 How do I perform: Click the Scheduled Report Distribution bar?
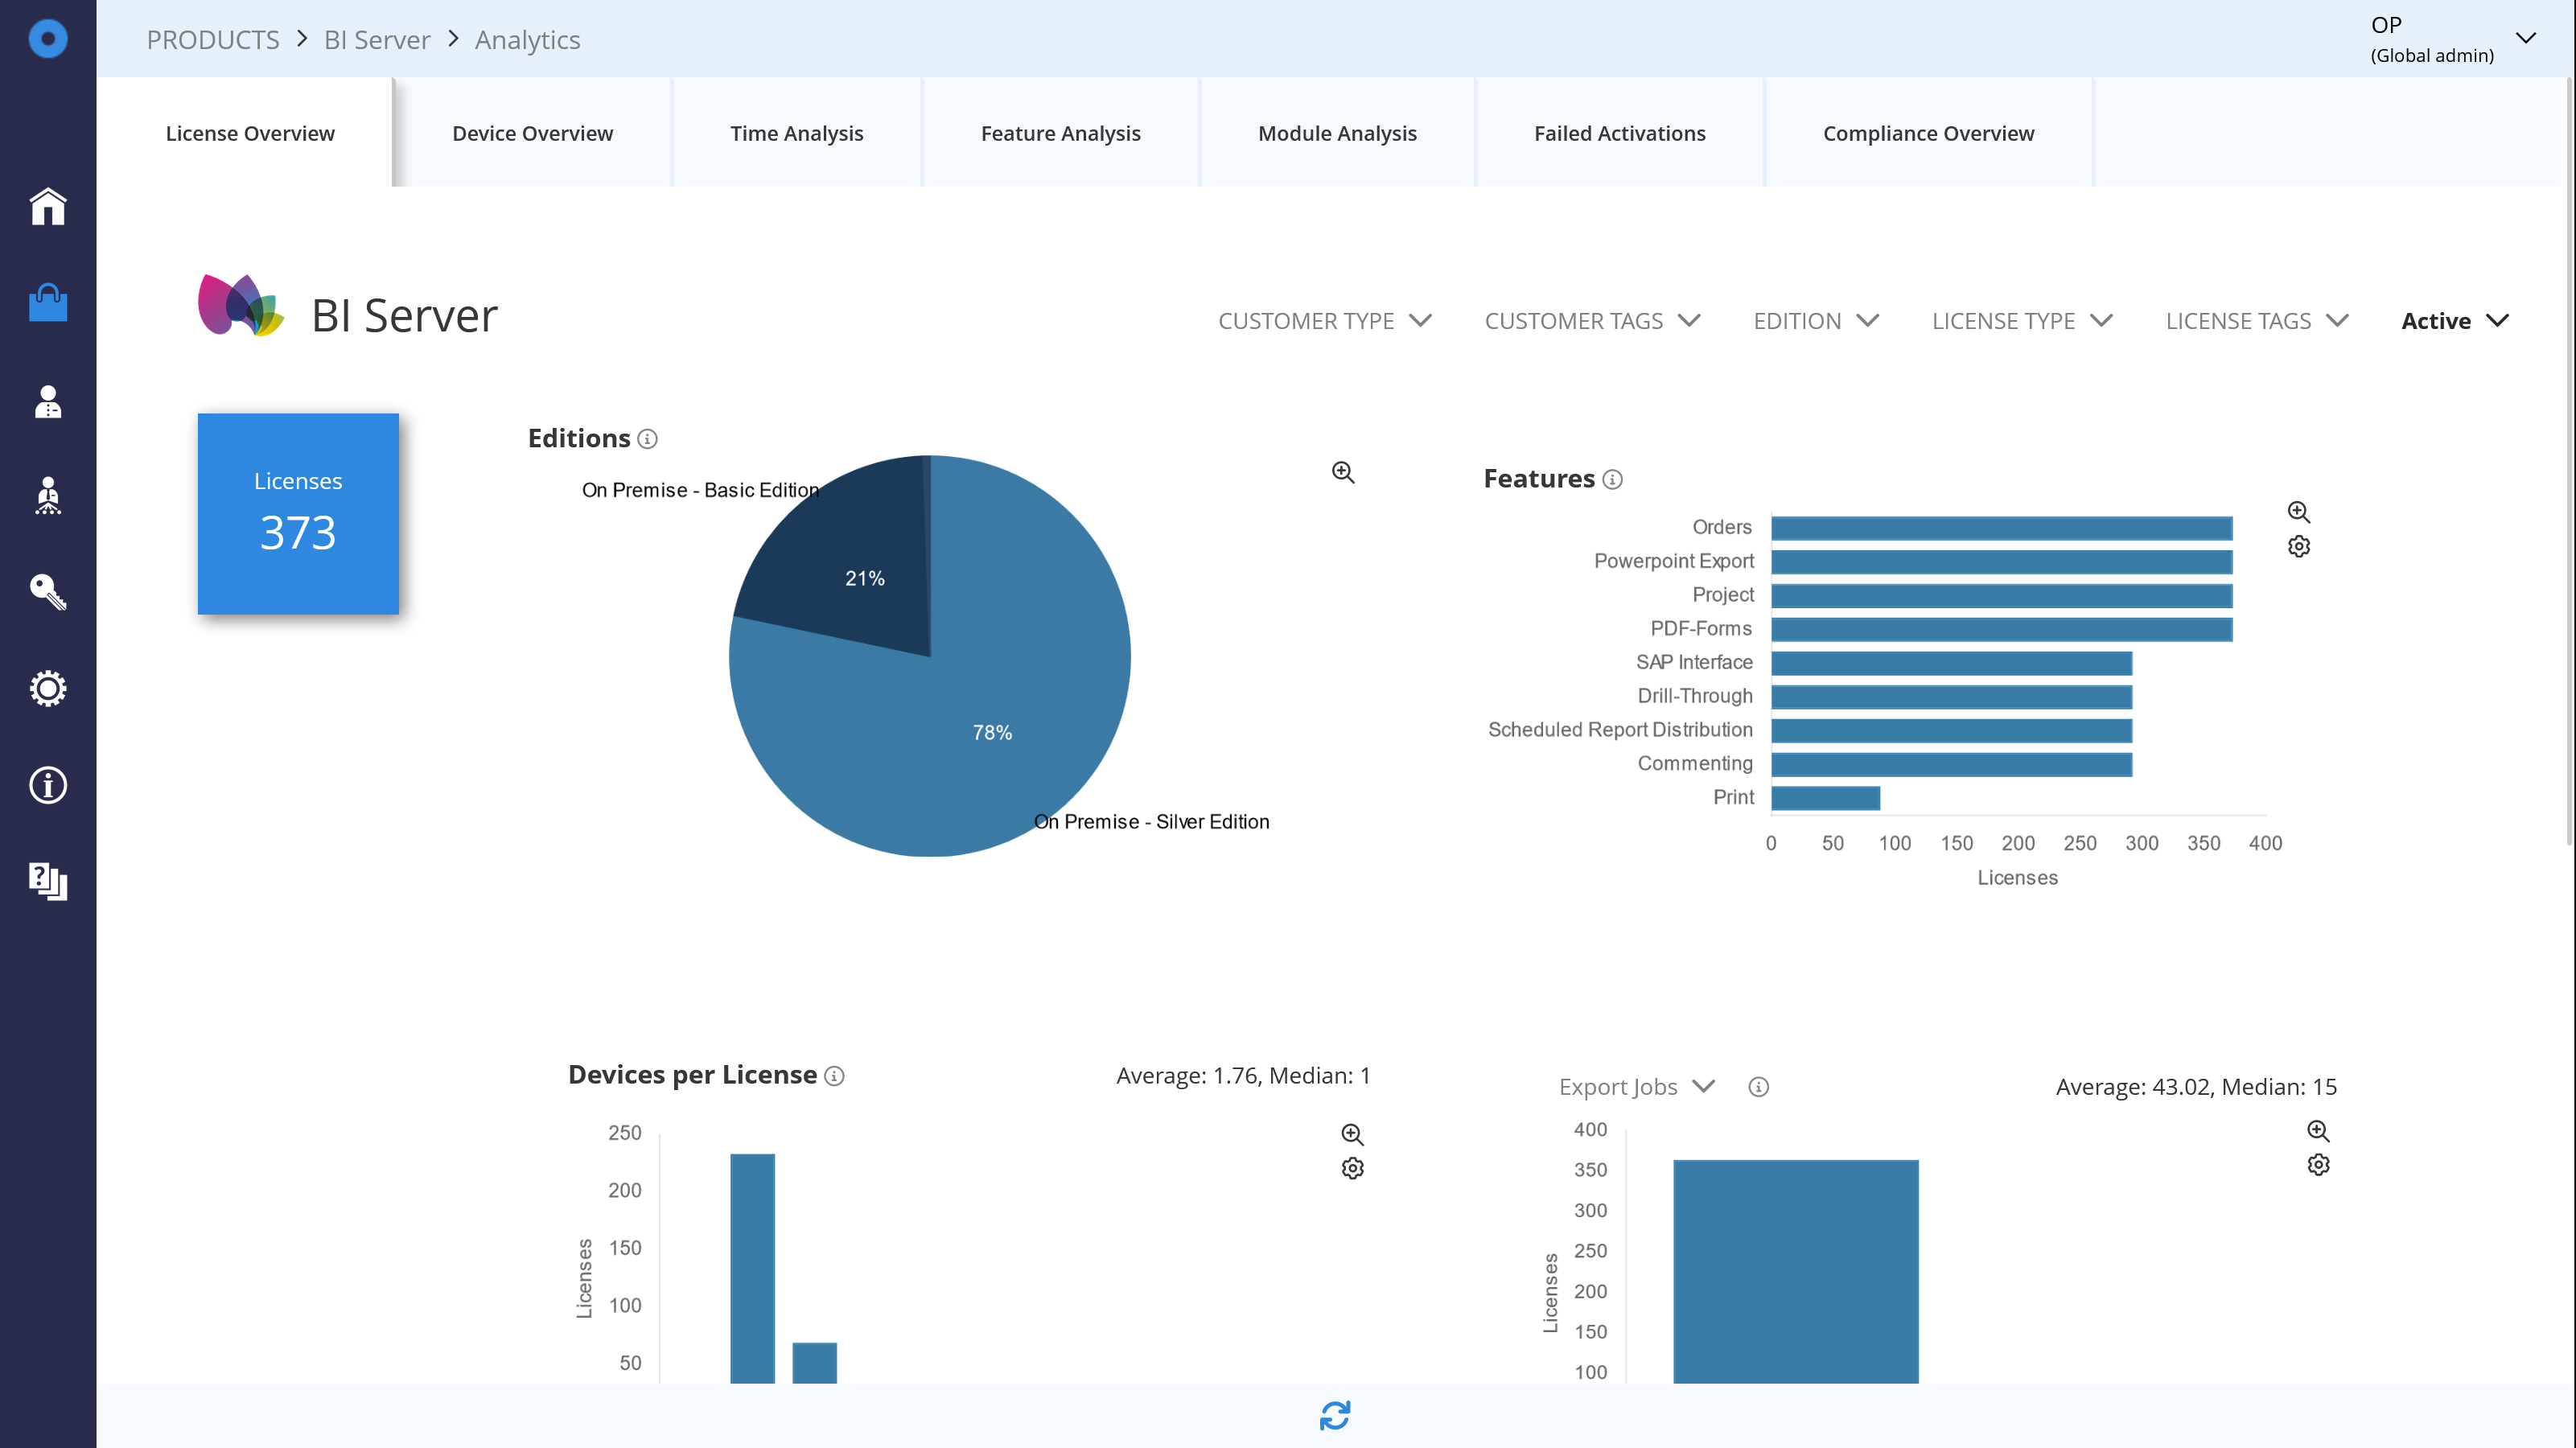tap(1951, 731)
